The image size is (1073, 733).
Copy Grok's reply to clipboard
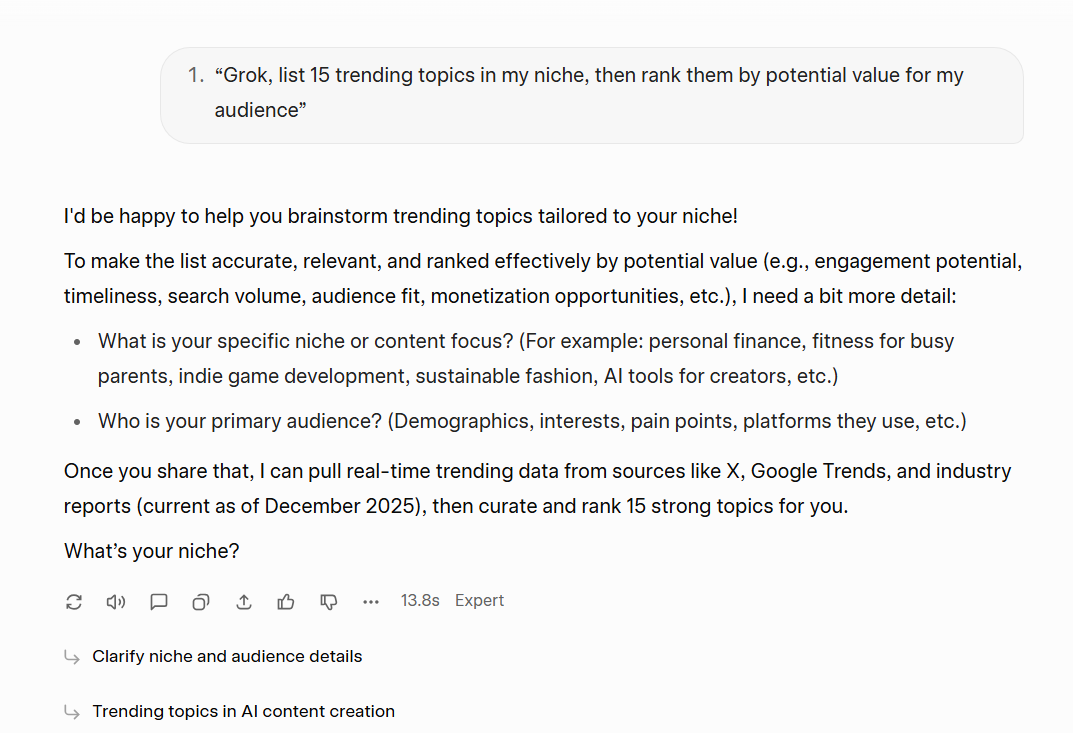click(x=200, y=601)
